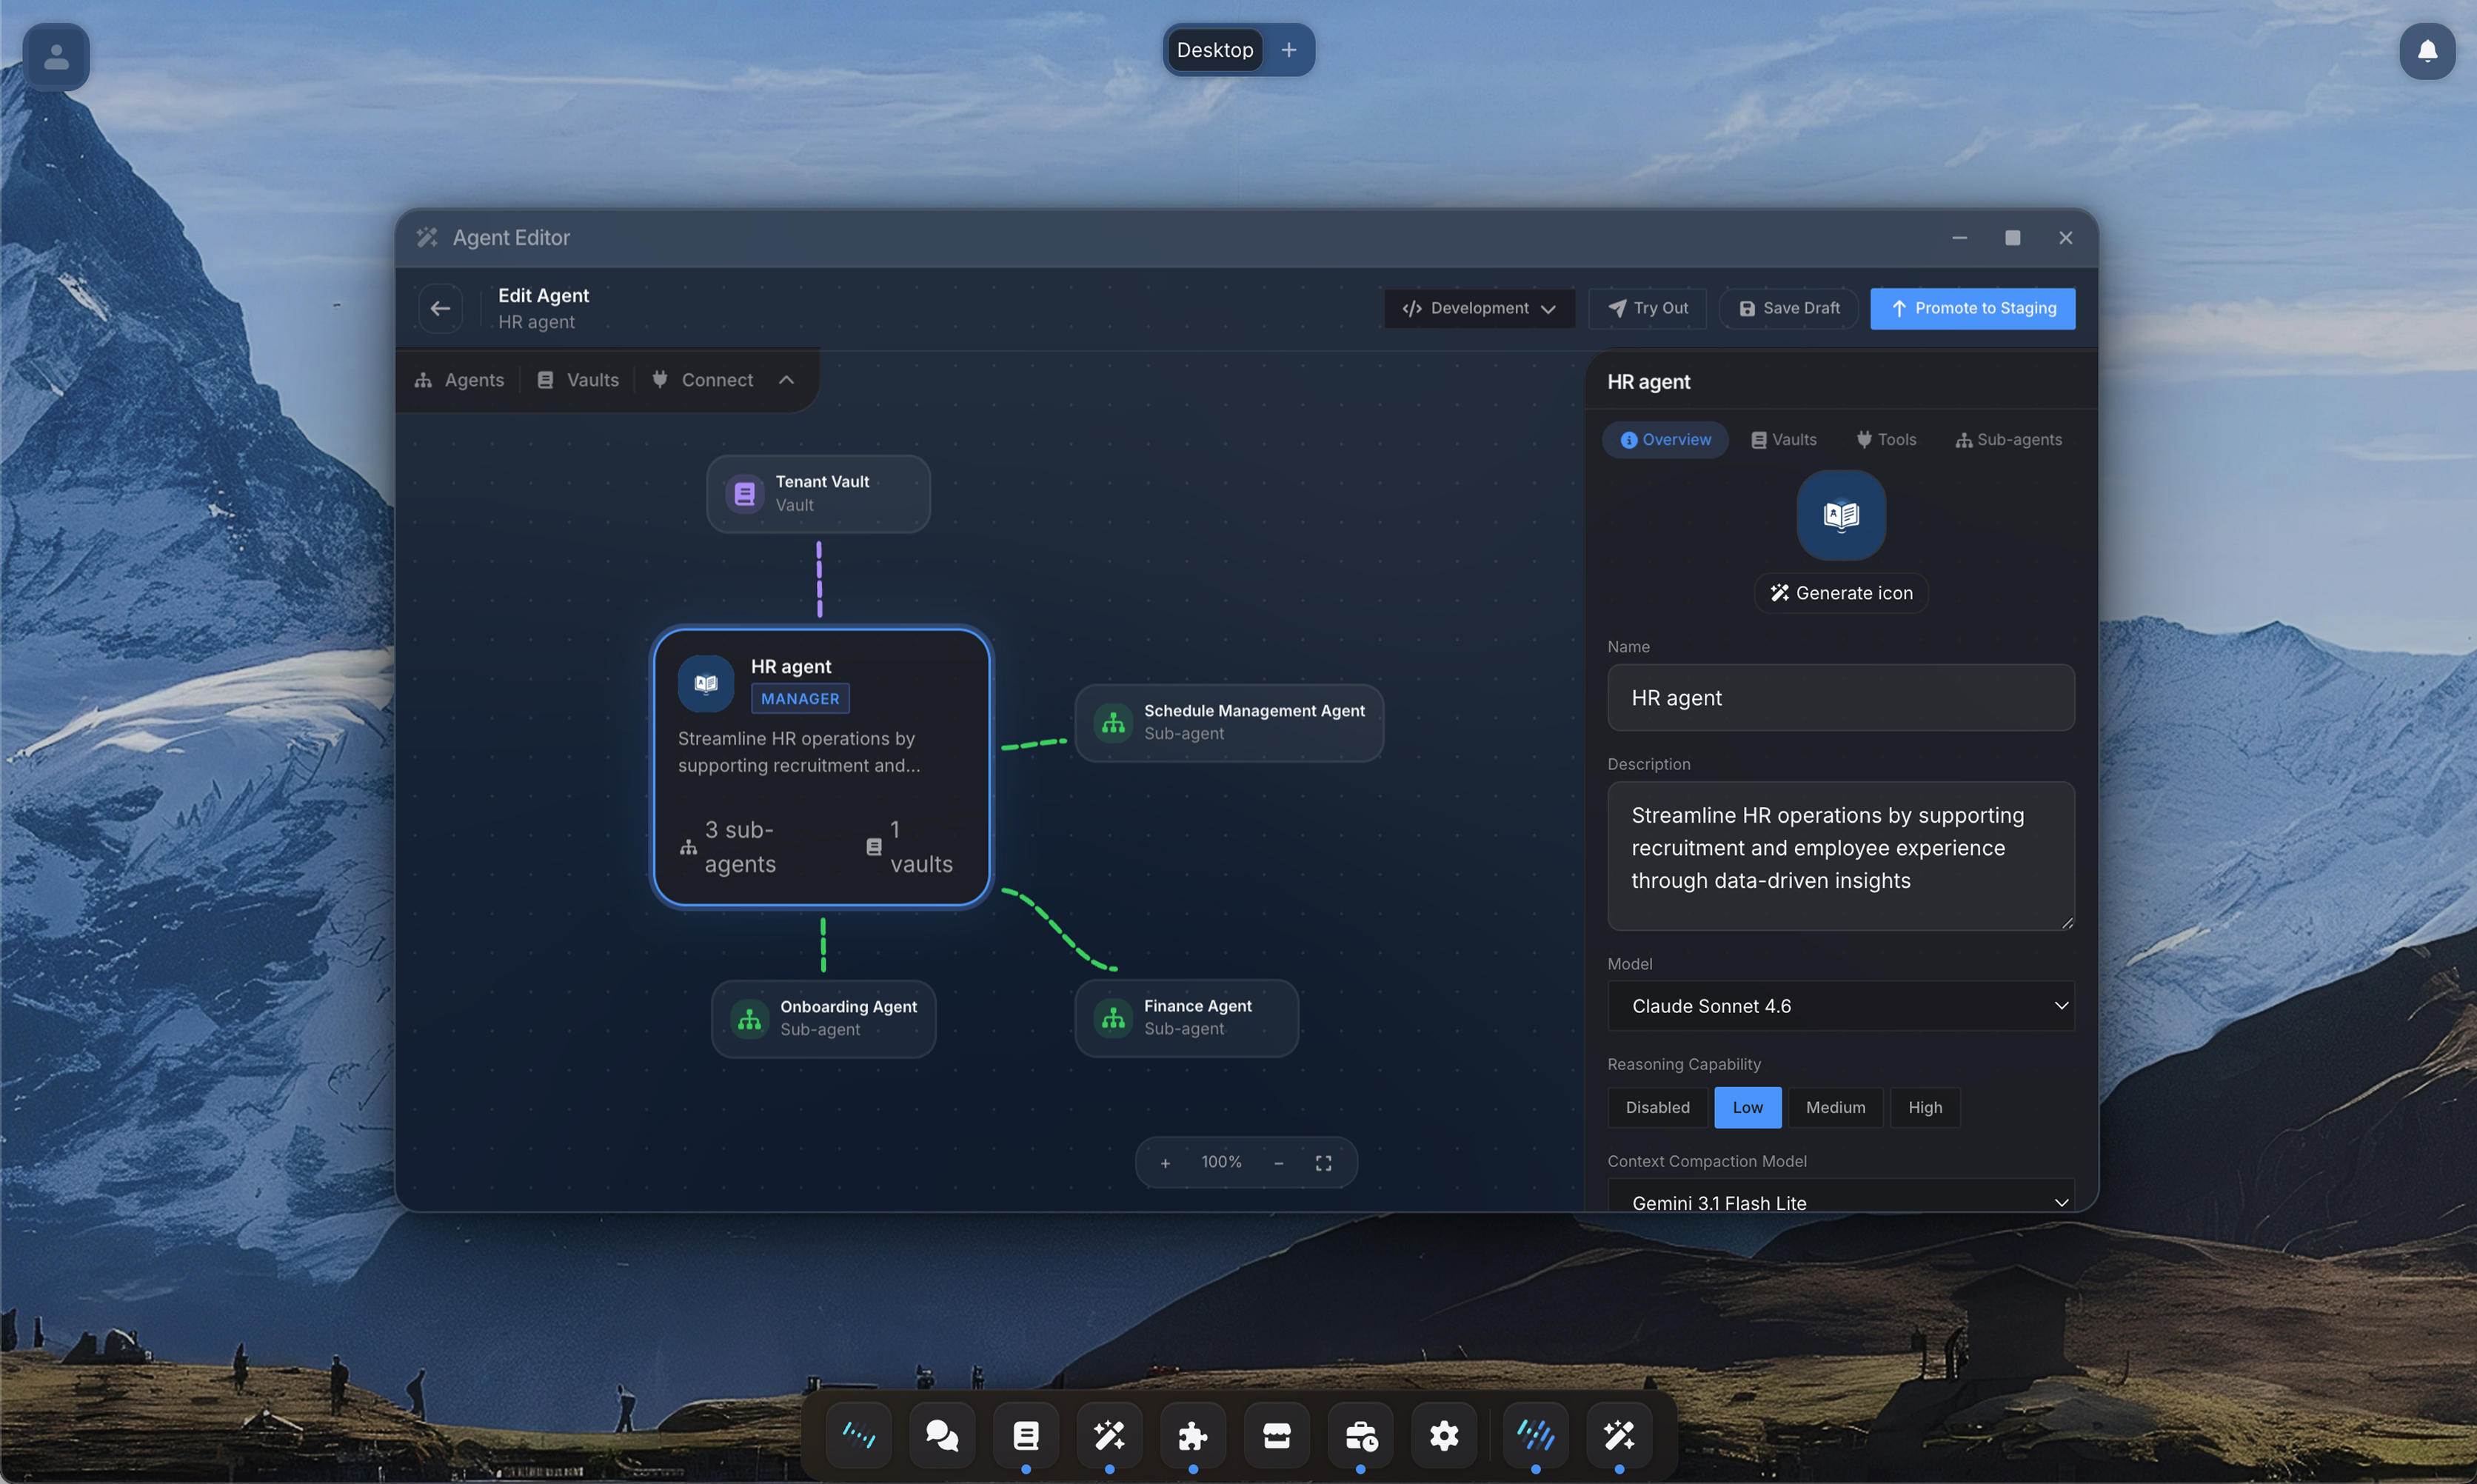Image resolution: width=2477 pixels, height=1484 pixels.
Task: Zoom in on the canvas with the plus control
Action: 1166,1162
